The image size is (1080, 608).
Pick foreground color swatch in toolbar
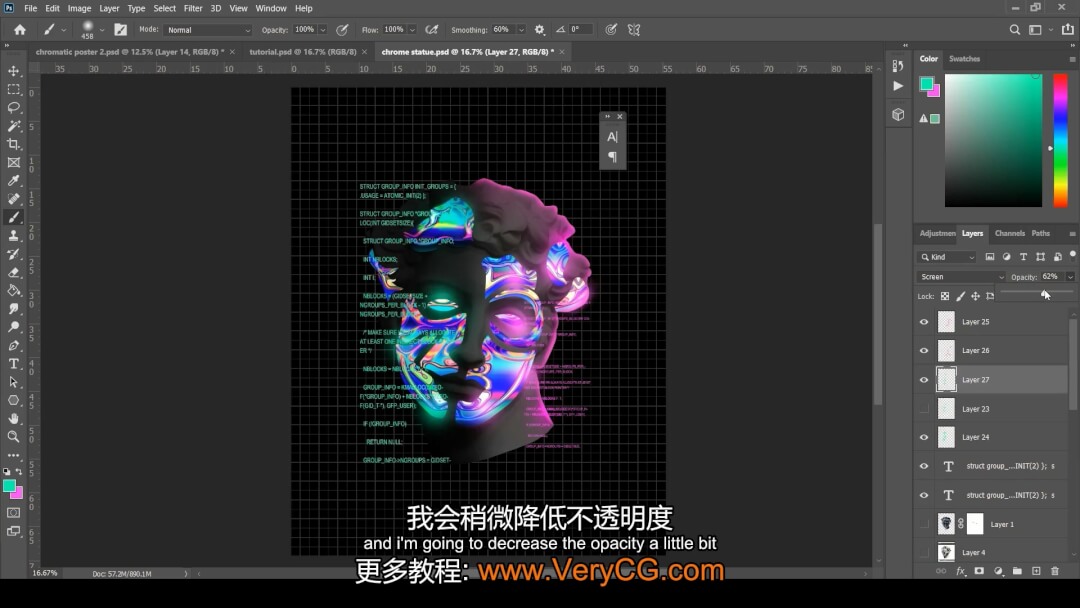point(9,486)
